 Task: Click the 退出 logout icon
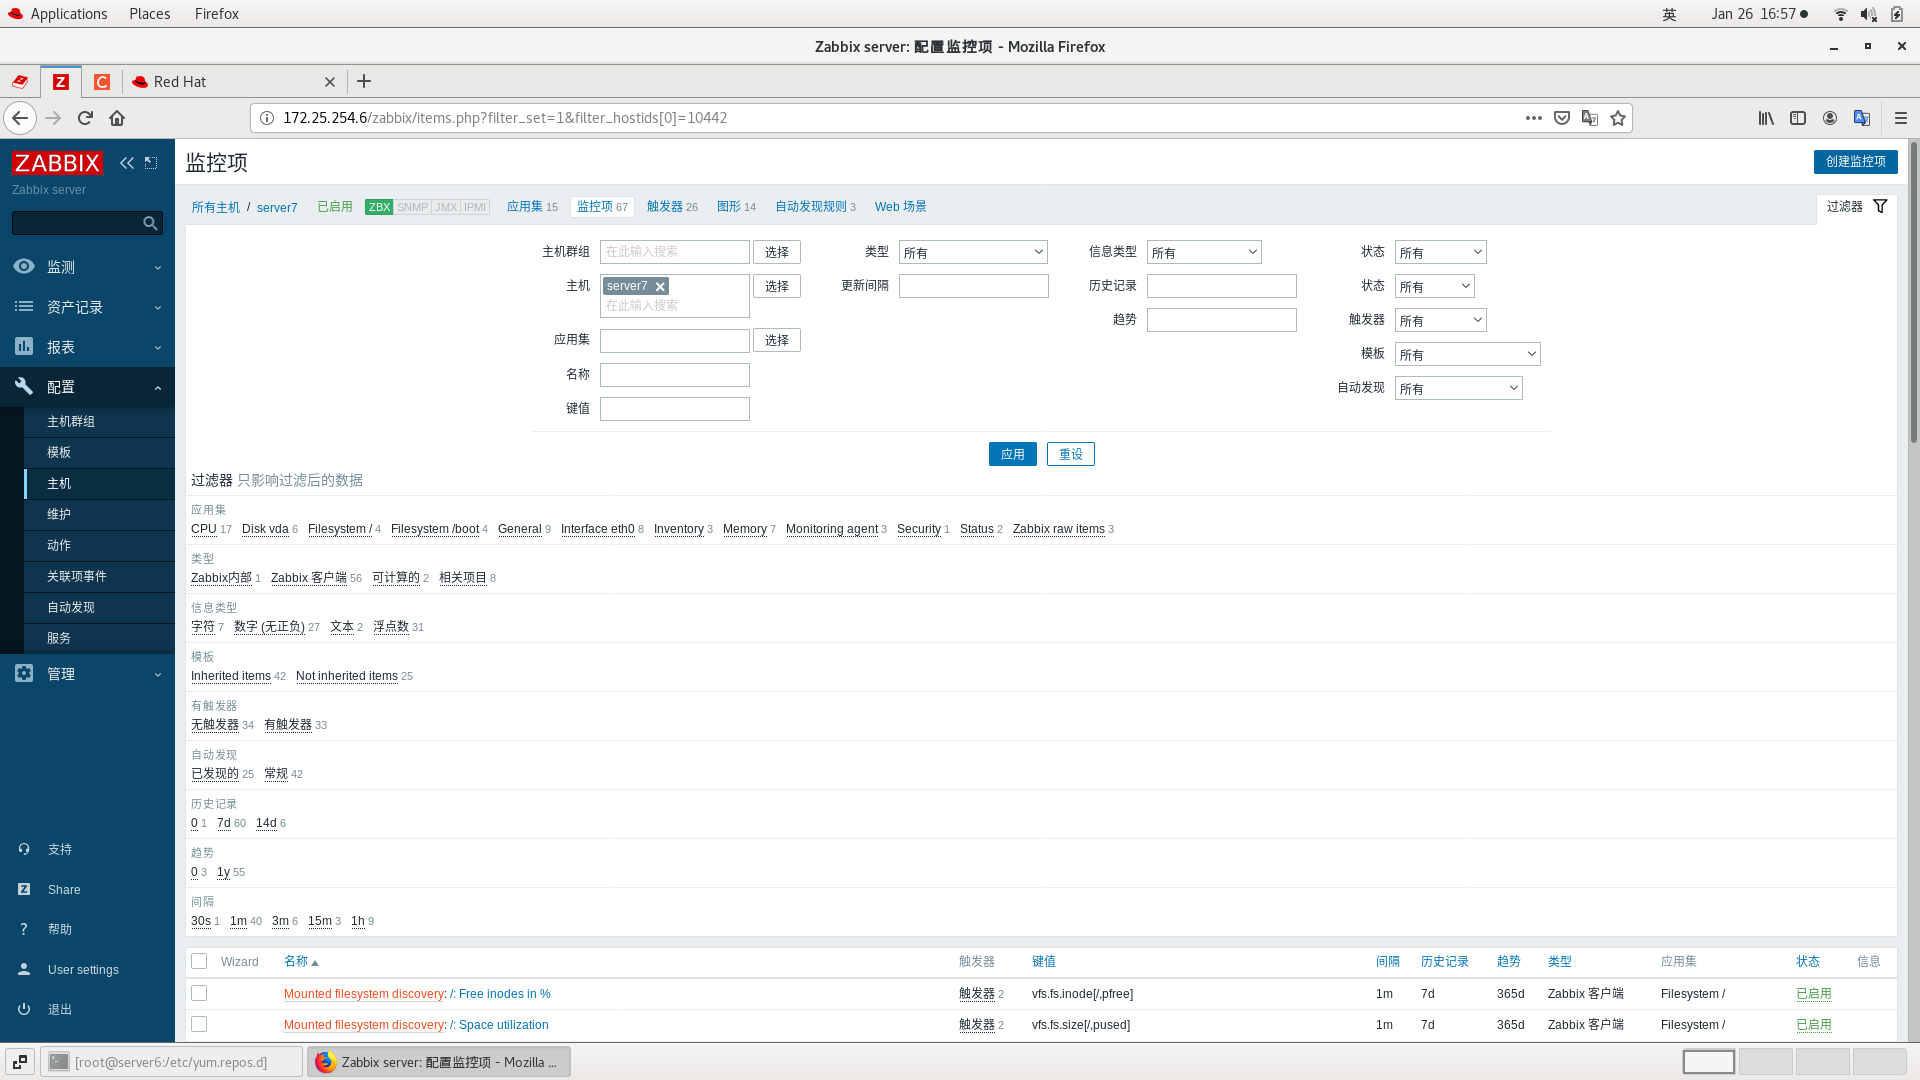24,1009
